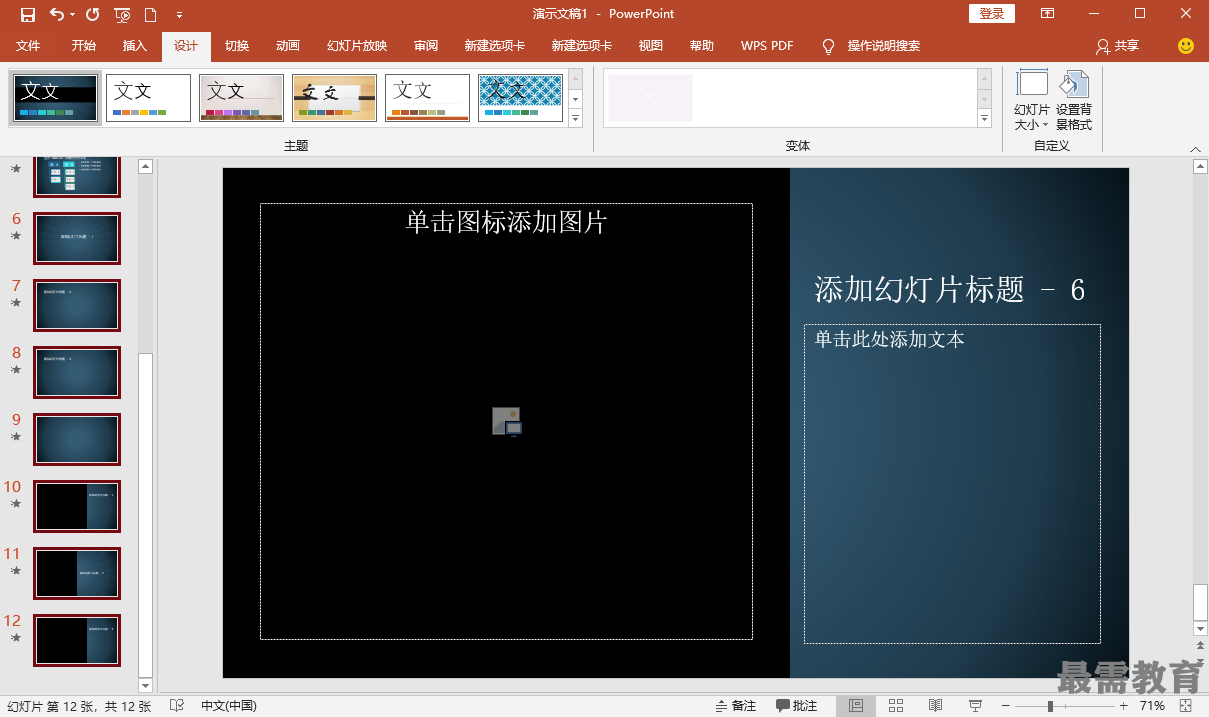The height and width of the screenshot is (717, 1209).
Task: Select slide 9 thumbnail
Action: [77, 439]
